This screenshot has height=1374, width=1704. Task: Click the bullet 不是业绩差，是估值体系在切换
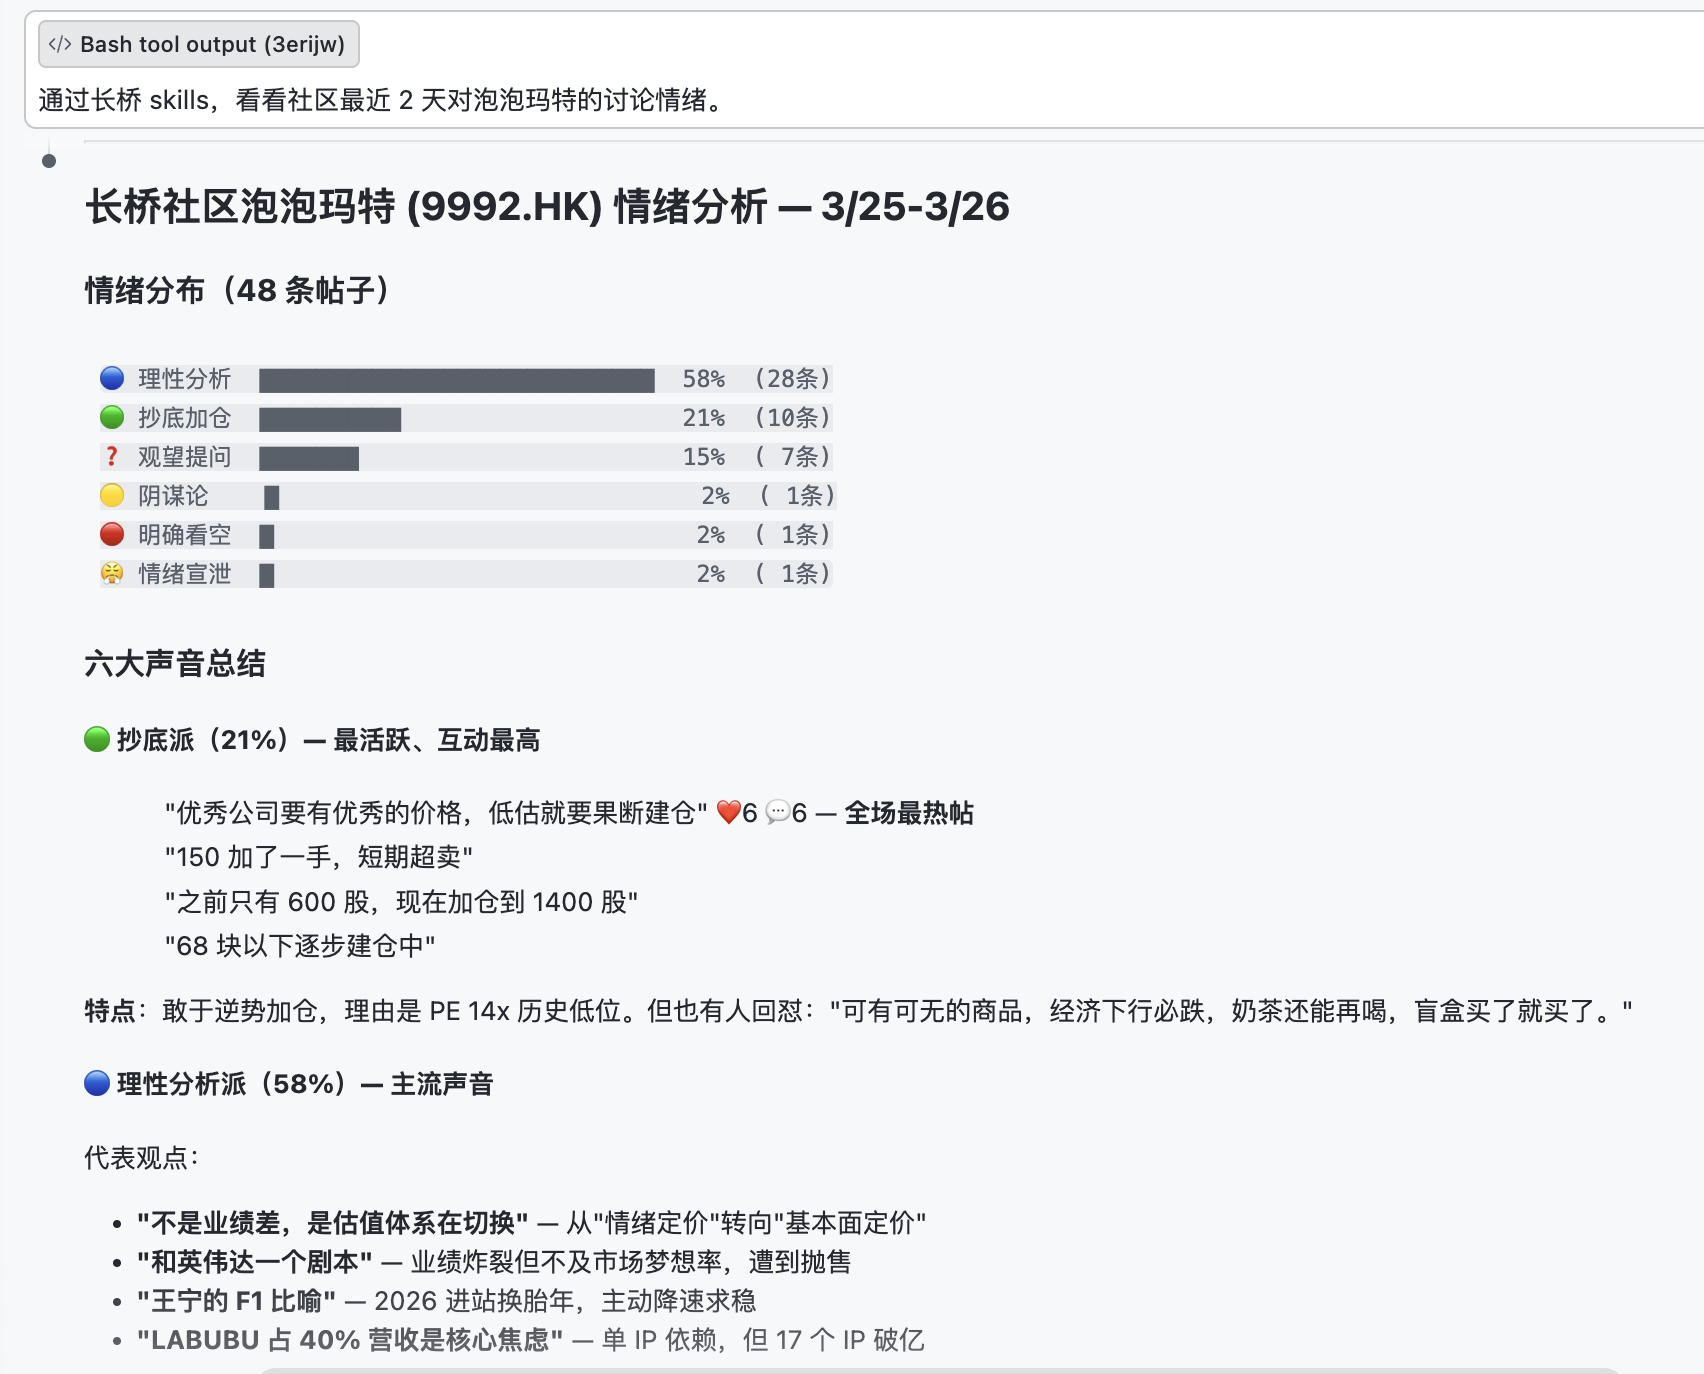[x=532, y=1223]
